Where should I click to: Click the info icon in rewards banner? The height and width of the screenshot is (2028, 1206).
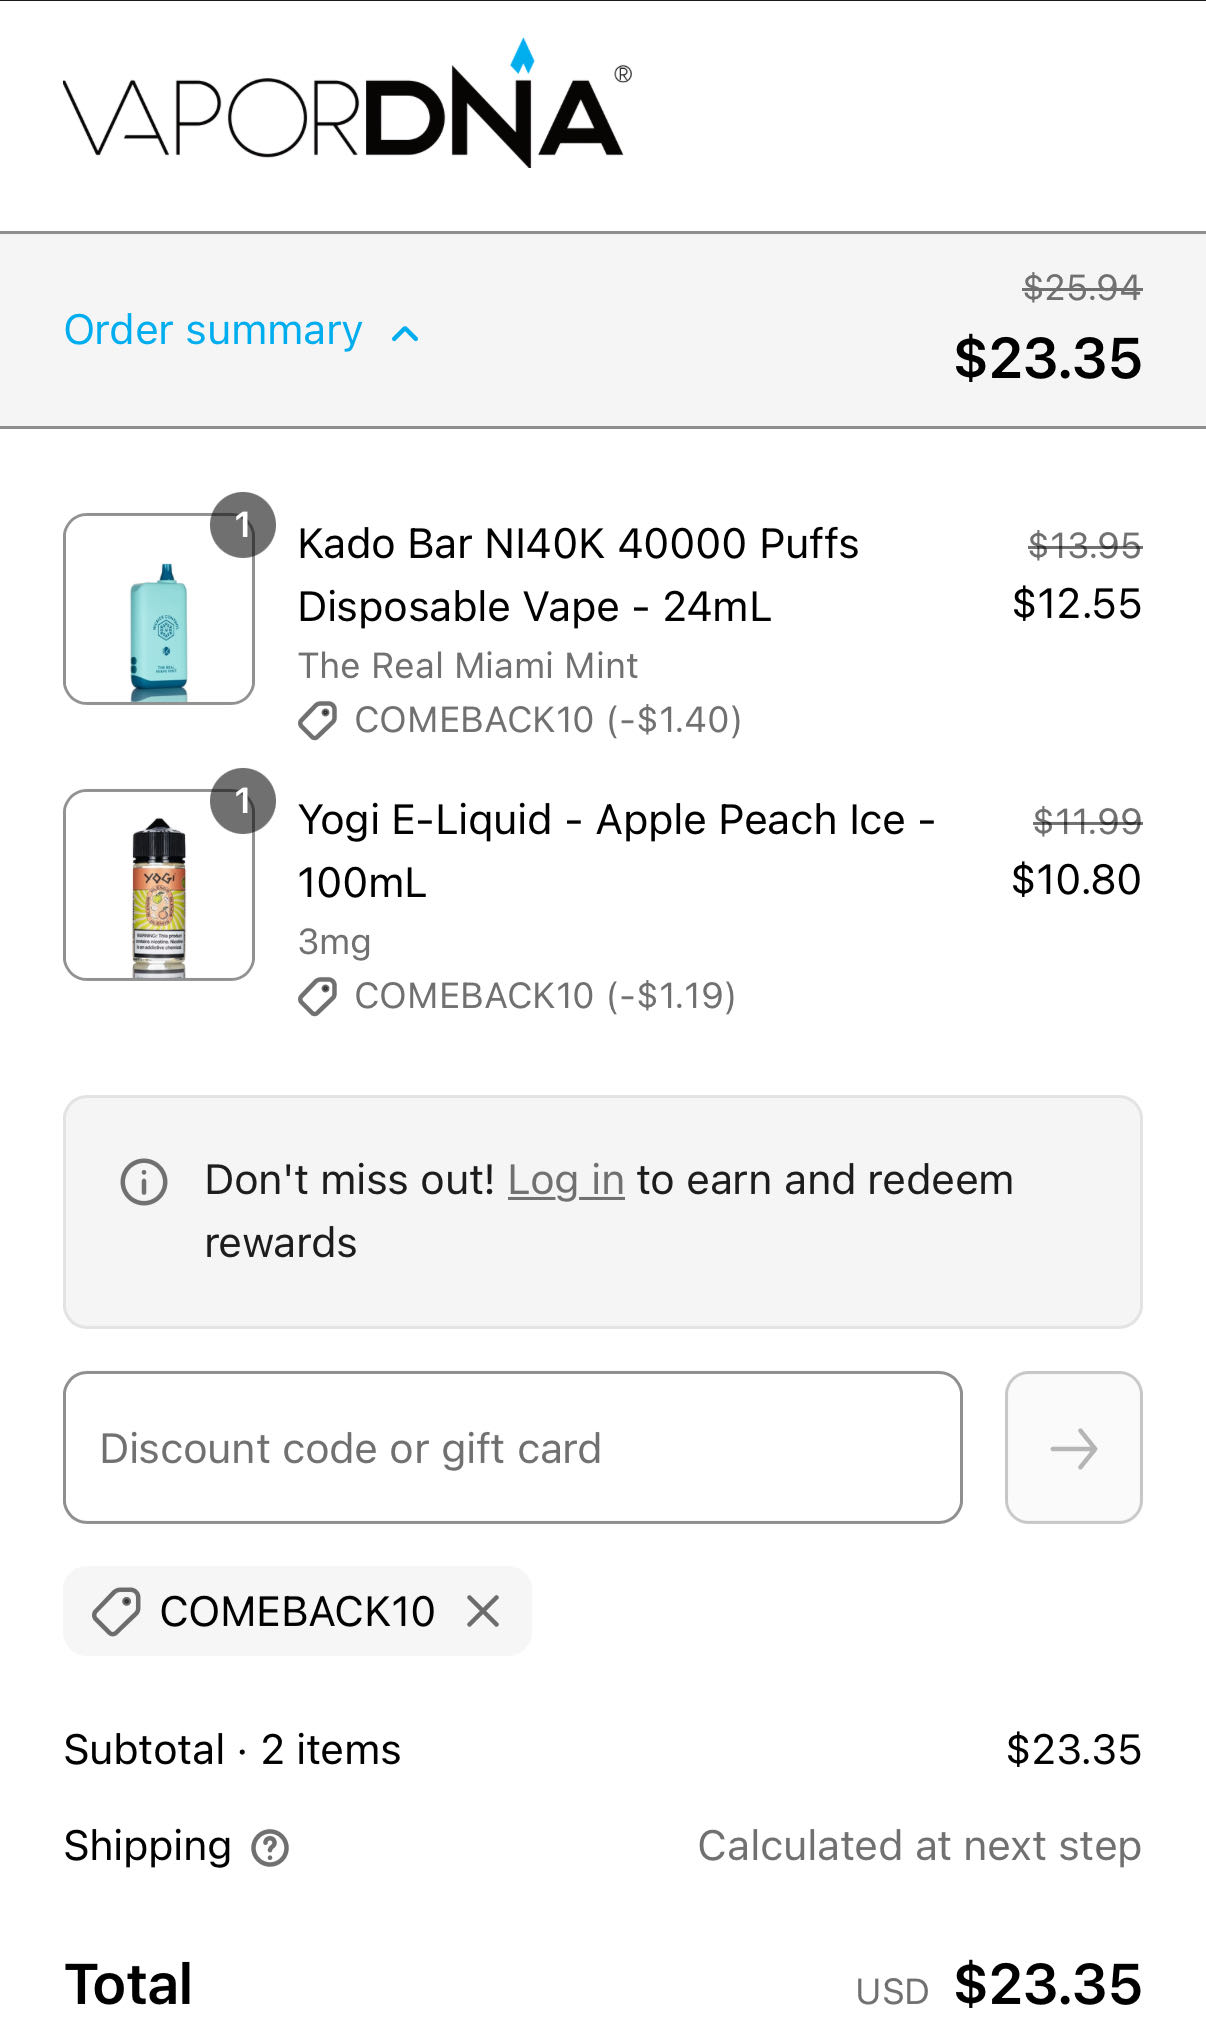[144, 1182]
